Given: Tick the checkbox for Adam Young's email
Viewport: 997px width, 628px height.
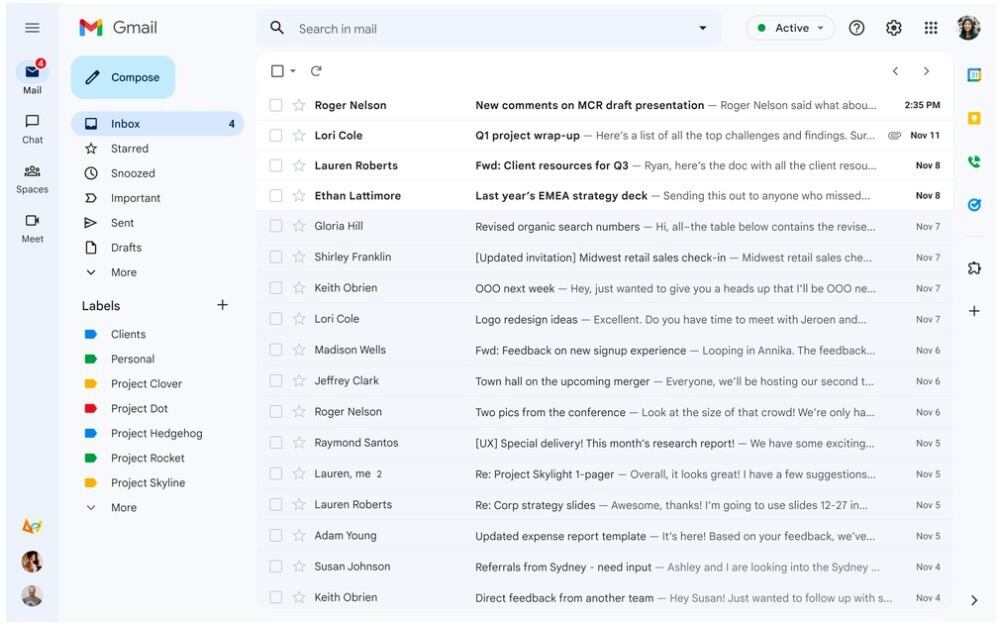Looking at the screenshot, I should point(276,536).
